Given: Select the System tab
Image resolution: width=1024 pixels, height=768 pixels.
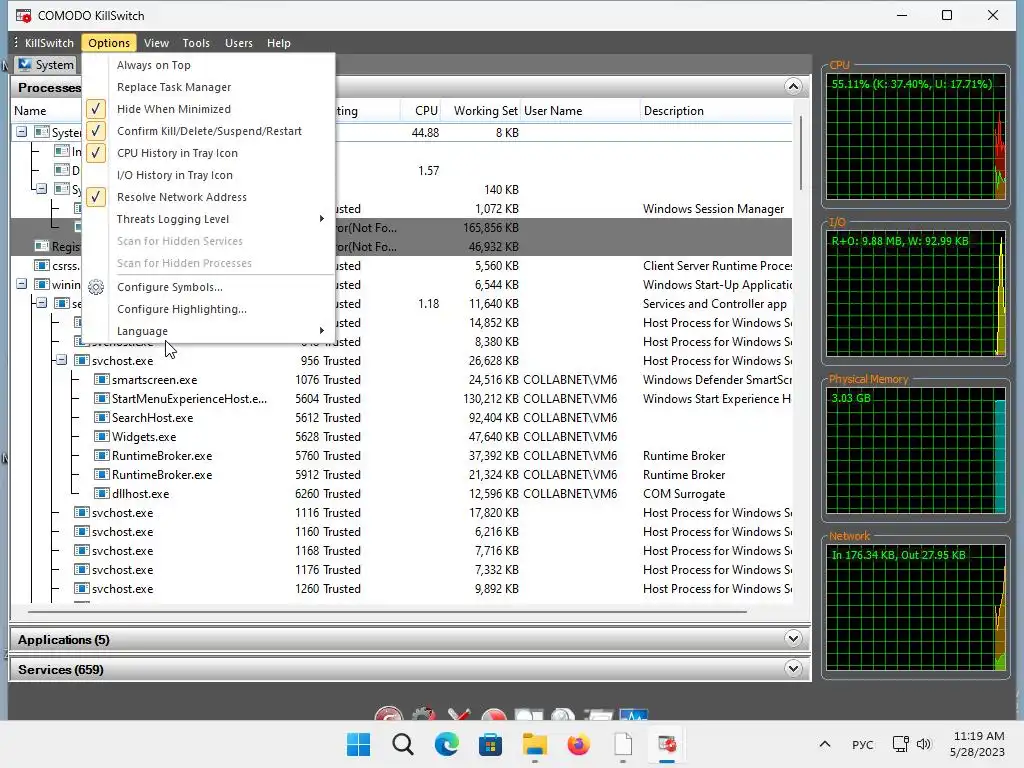Looking at the screenshot, I should (46, 65).
